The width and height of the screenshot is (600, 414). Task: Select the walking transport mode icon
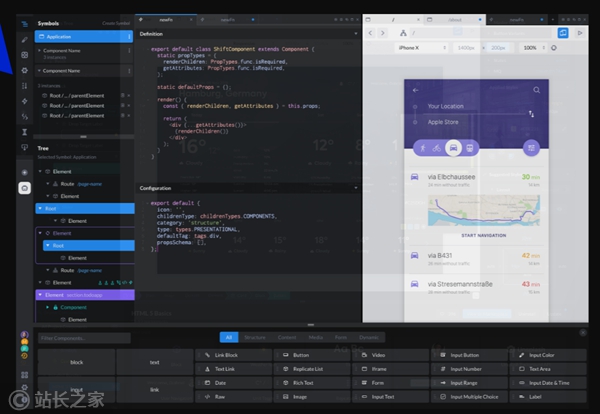(423, 148)
